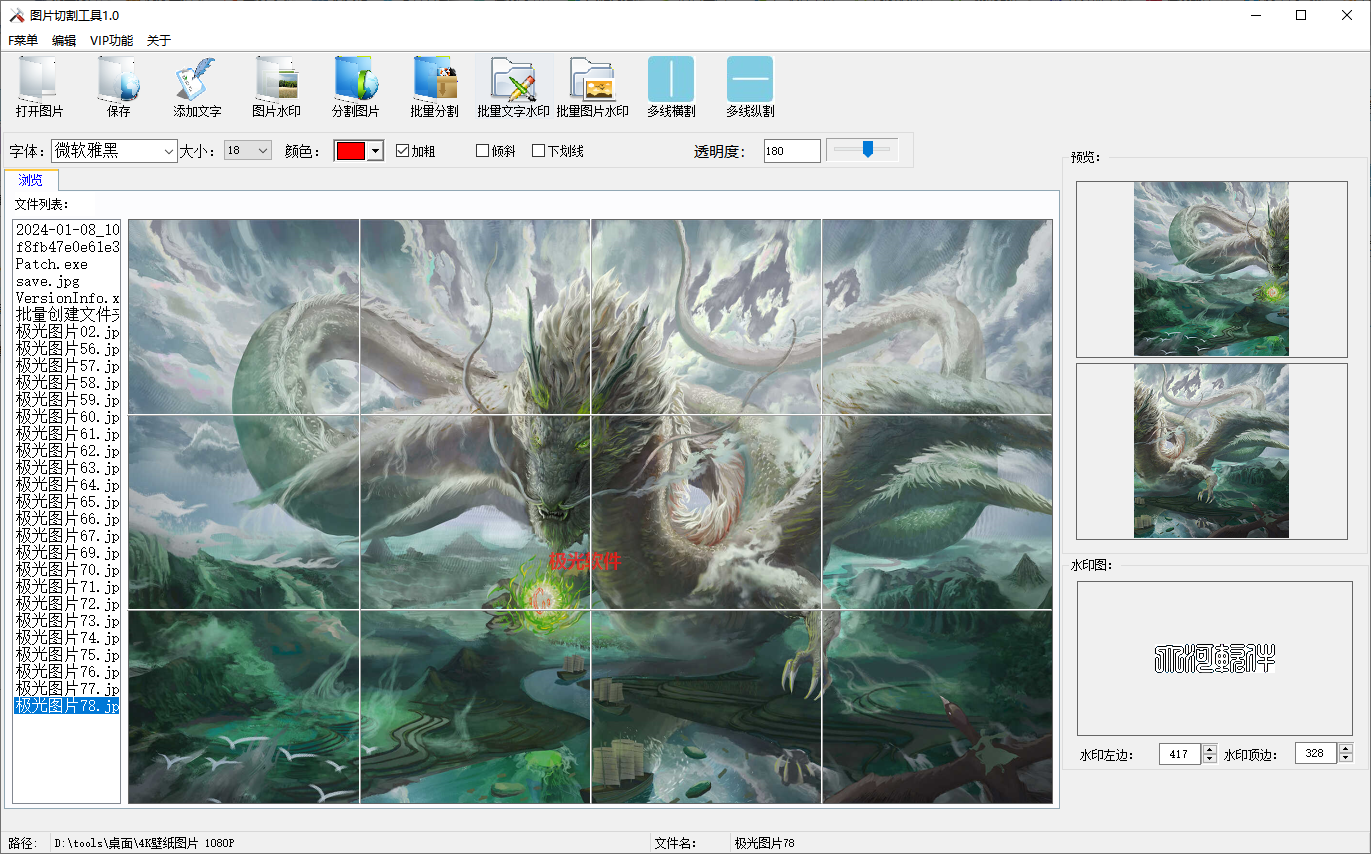Select the VersionInfo file entry

tap(66, 298)
